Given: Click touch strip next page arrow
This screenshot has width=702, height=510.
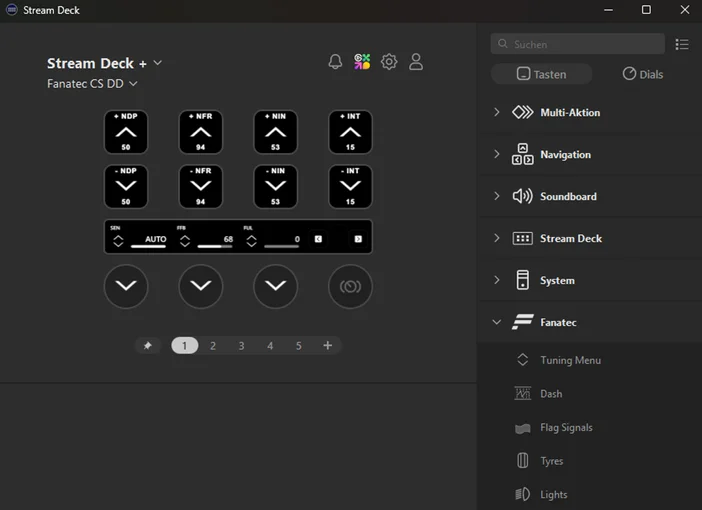Looking at the screenshot, I should pos(358,239).
